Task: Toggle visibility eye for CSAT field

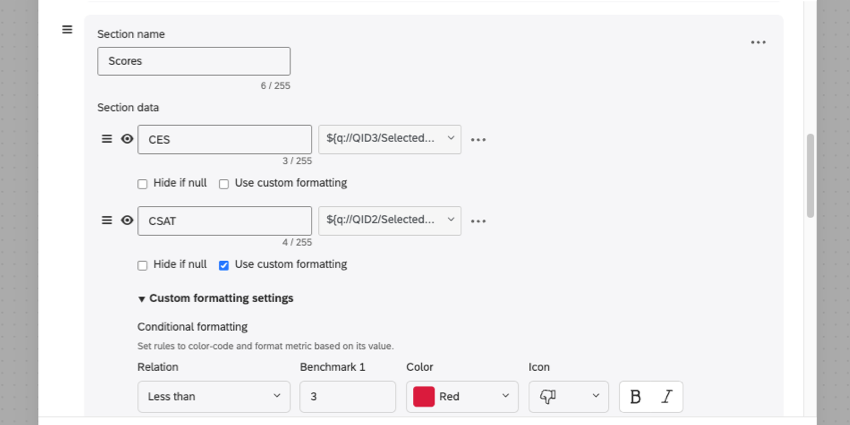Action: 127,221
